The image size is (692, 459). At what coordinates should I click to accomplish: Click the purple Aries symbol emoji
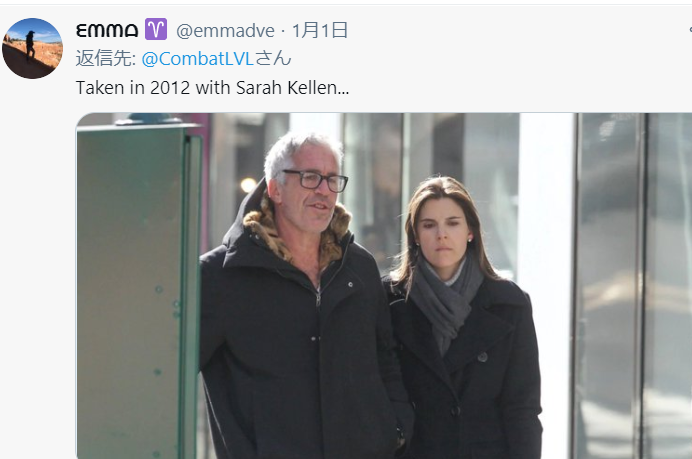pos(156,30)
